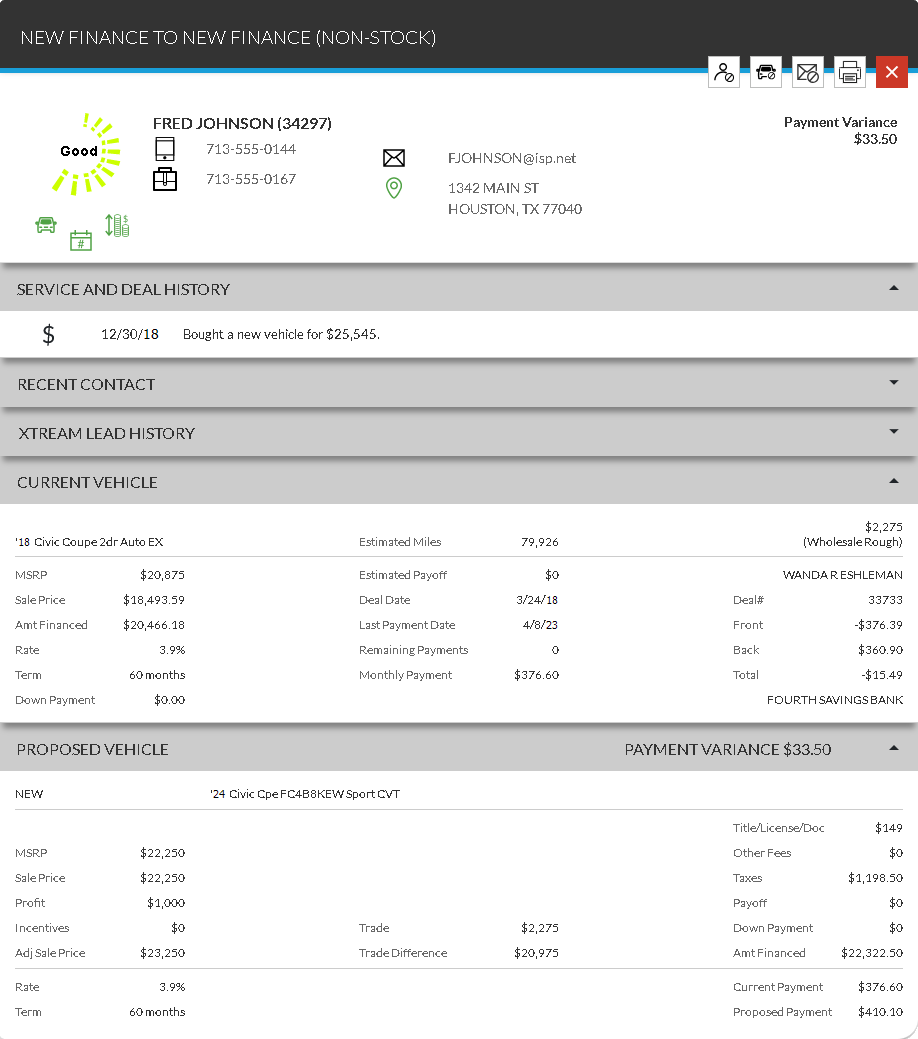Click the work briefcase phone icon
918x1039 pixels.
(x=165, y=180)
